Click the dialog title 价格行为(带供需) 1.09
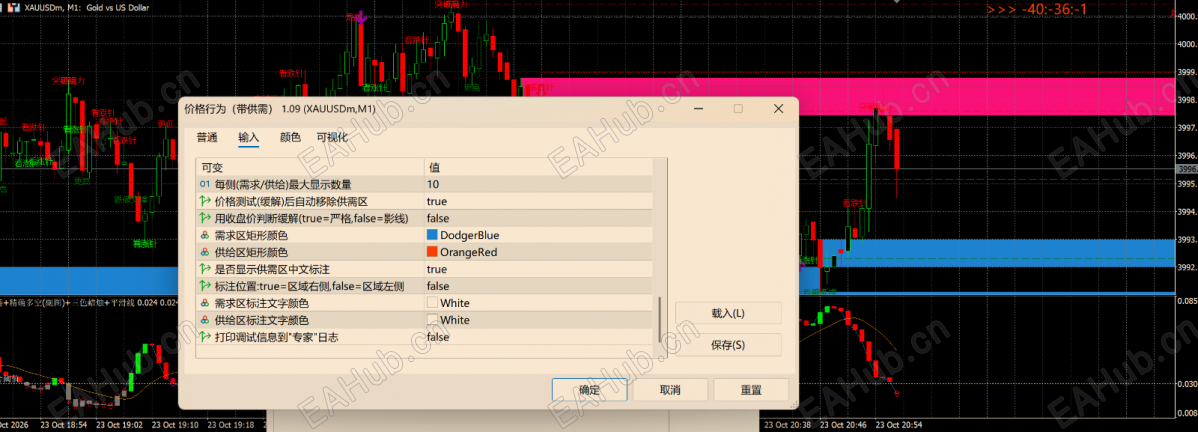This screenshot has width=1198, height=432. tap(280, 109)
